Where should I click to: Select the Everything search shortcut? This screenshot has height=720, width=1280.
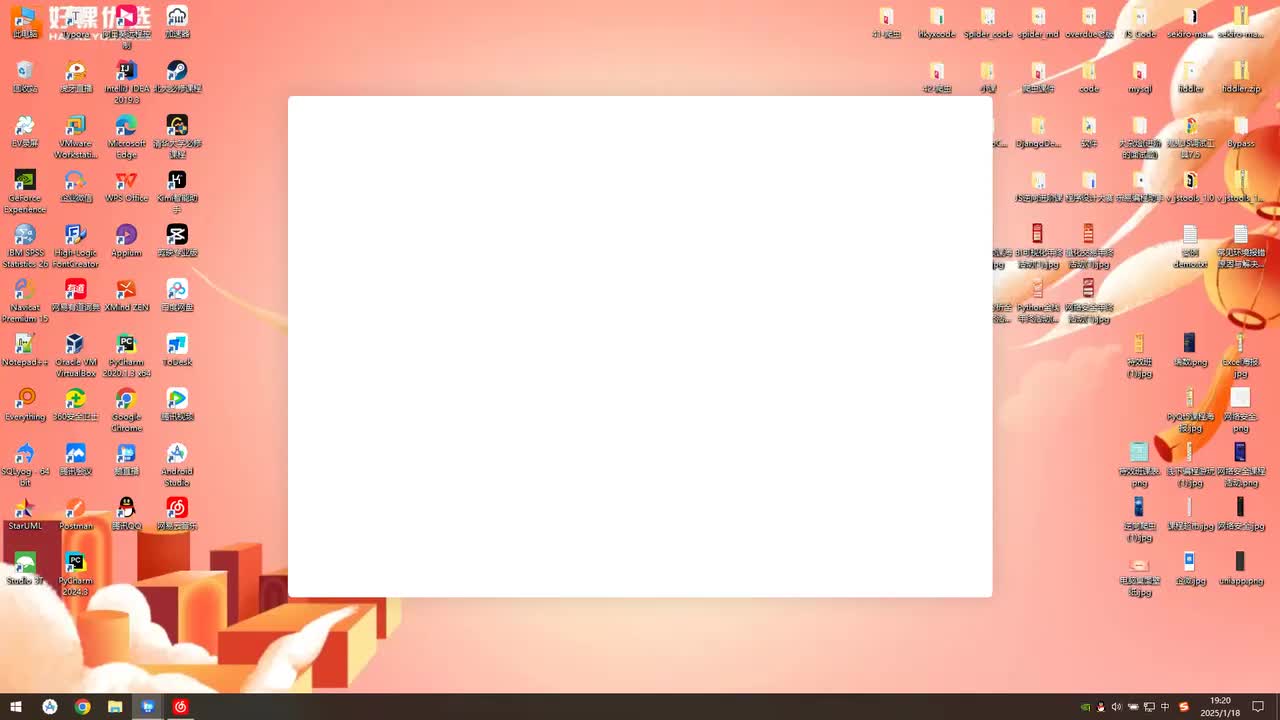coord(25,404)
